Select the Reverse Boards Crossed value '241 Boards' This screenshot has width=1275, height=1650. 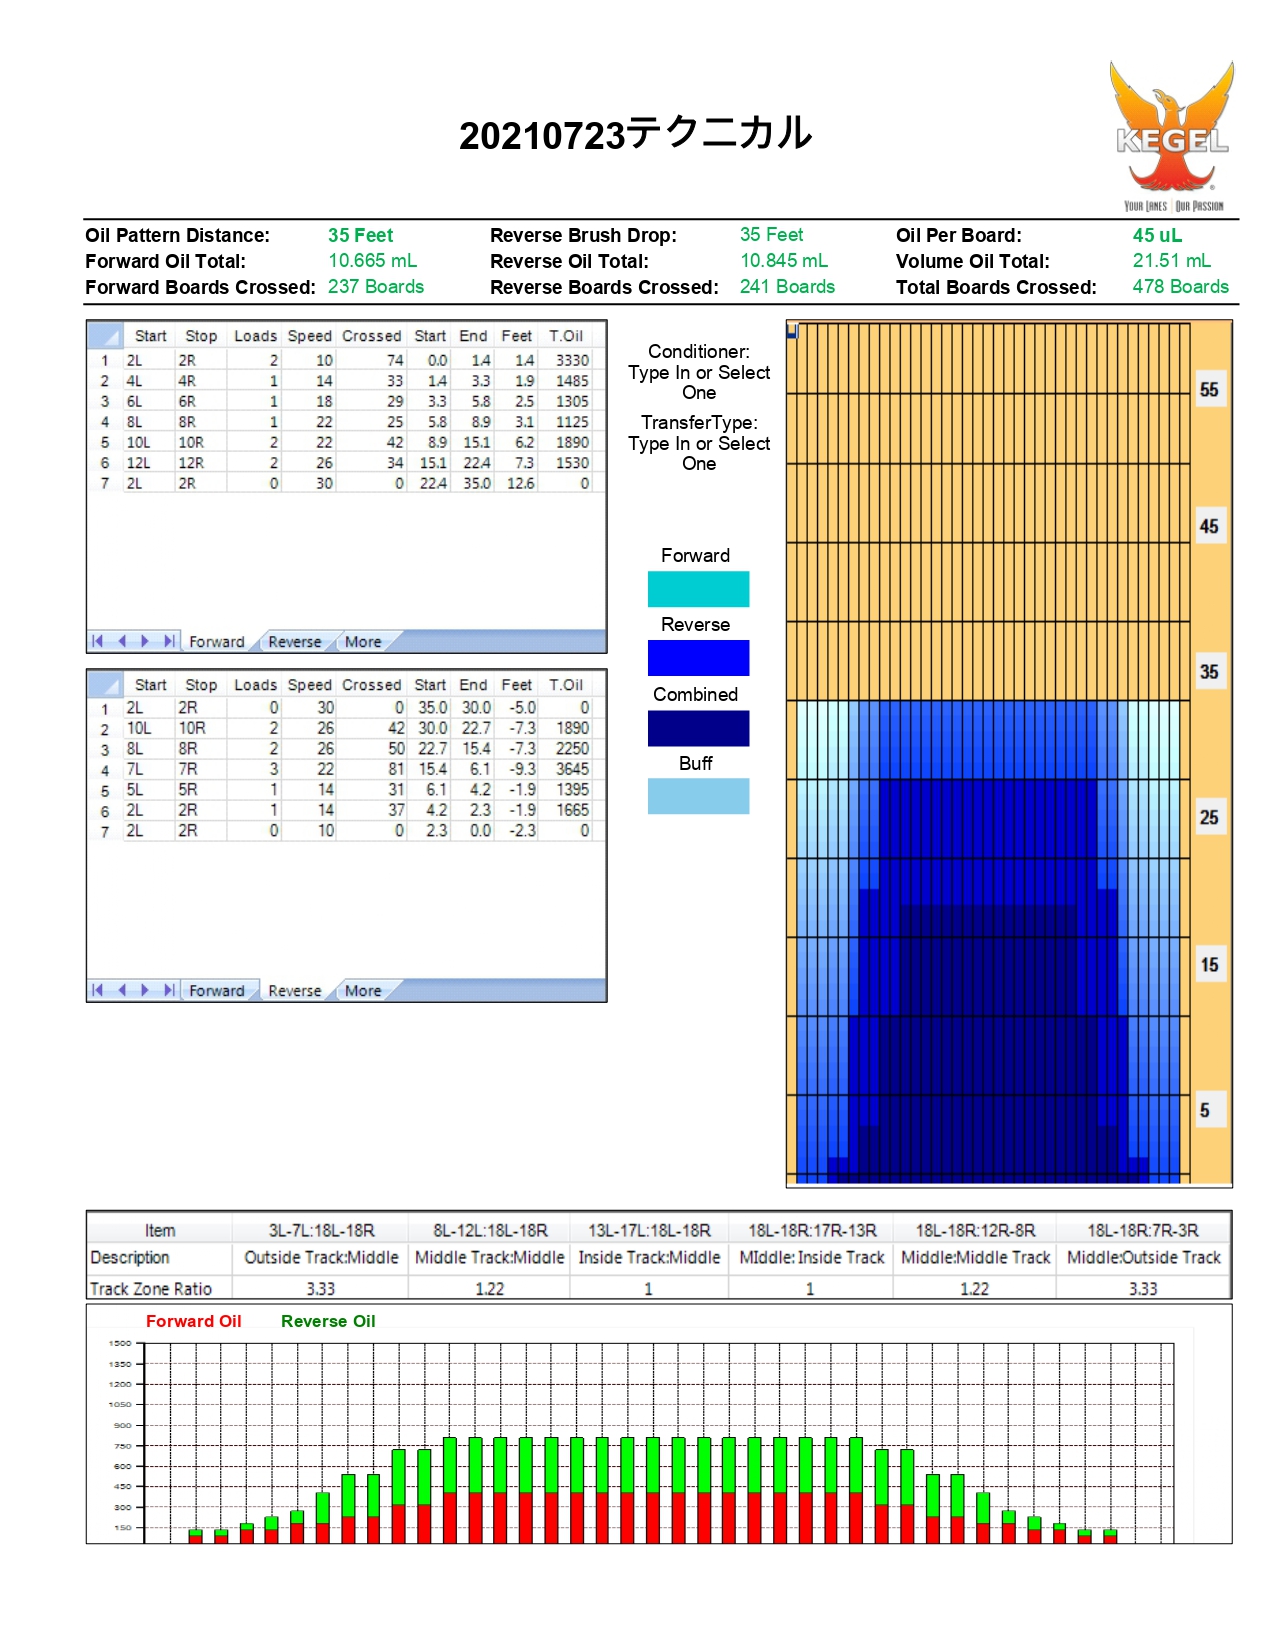(788, 287)
